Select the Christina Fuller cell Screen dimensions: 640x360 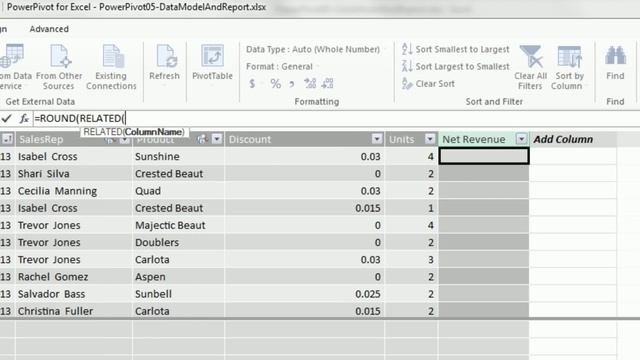click(73, 311)
